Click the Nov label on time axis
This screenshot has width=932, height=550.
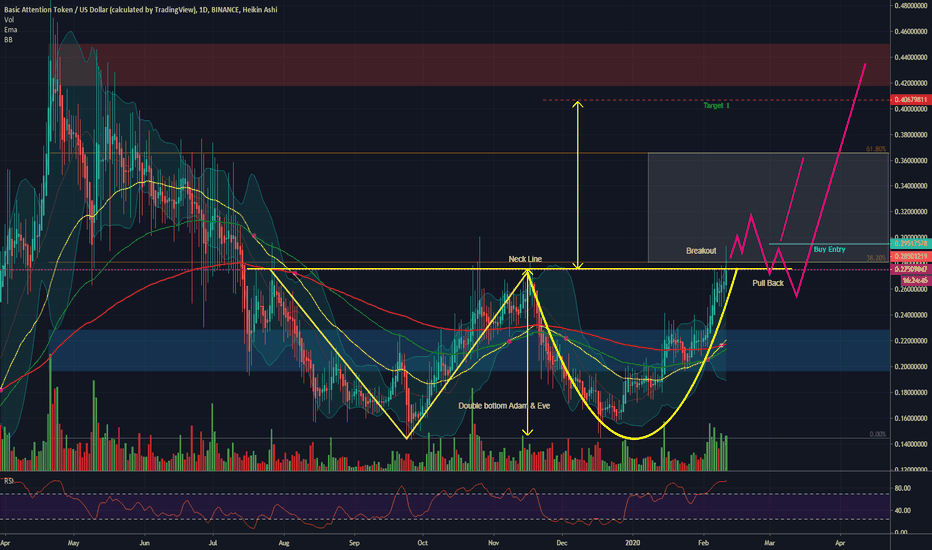point(494,543)
